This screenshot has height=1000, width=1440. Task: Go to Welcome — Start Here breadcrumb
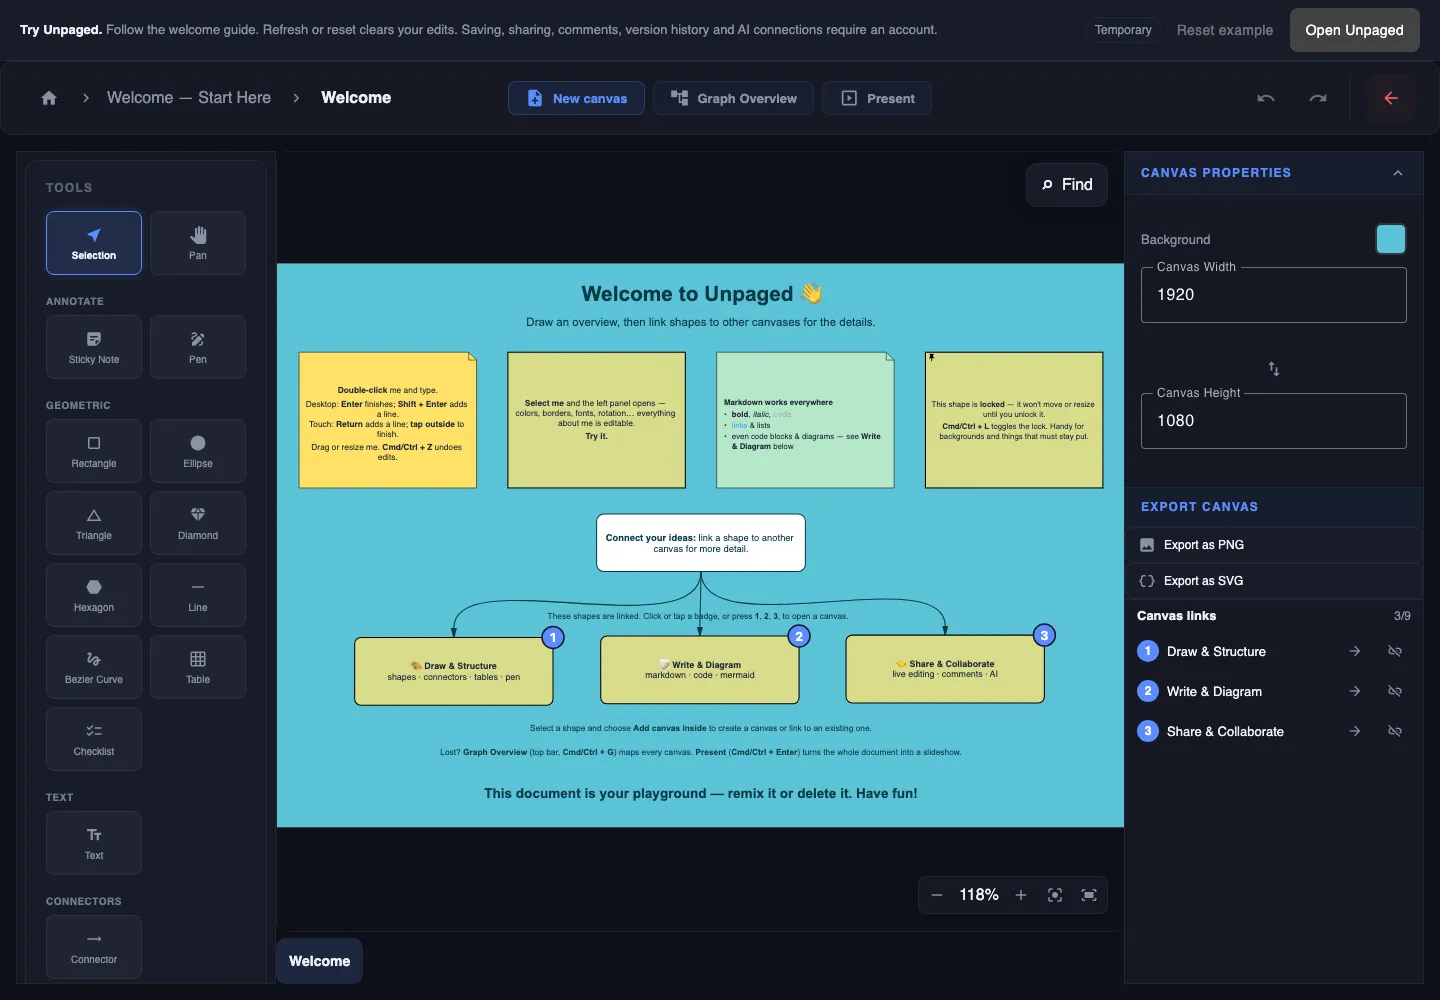pos(189,98)
